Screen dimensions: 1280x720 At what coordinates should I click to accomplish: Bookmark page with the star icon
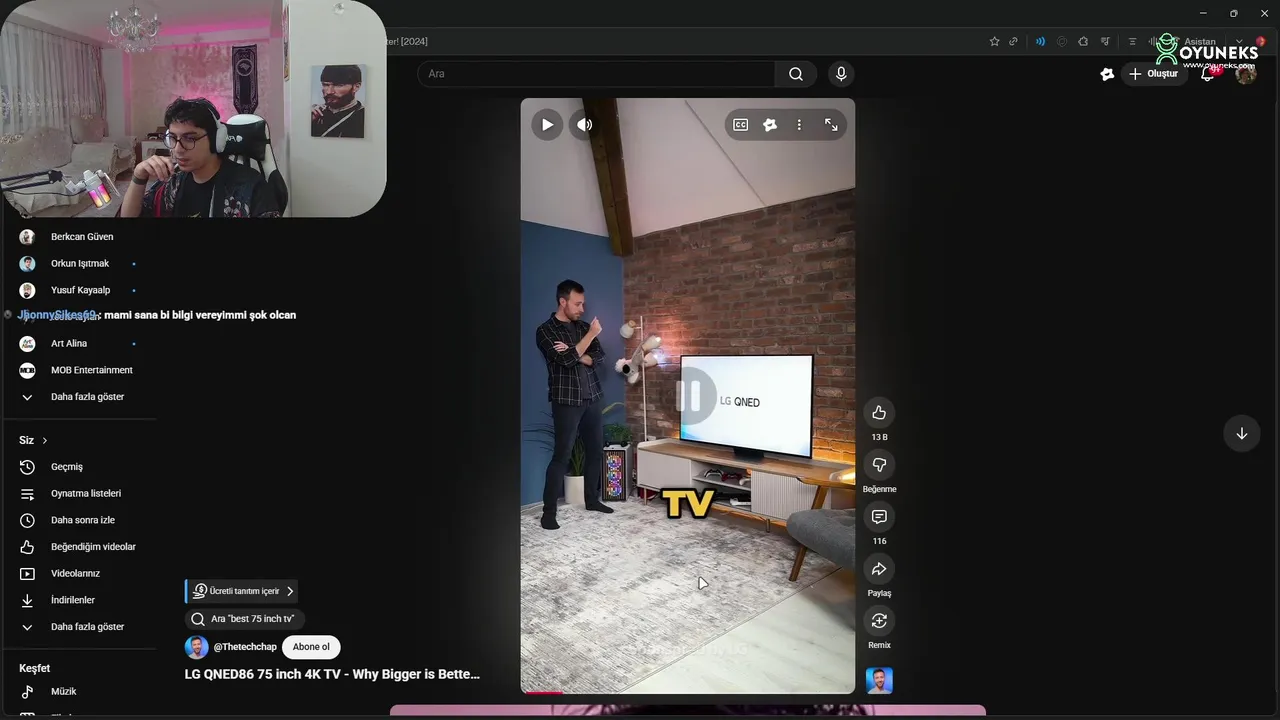click(x=994, y=41)
